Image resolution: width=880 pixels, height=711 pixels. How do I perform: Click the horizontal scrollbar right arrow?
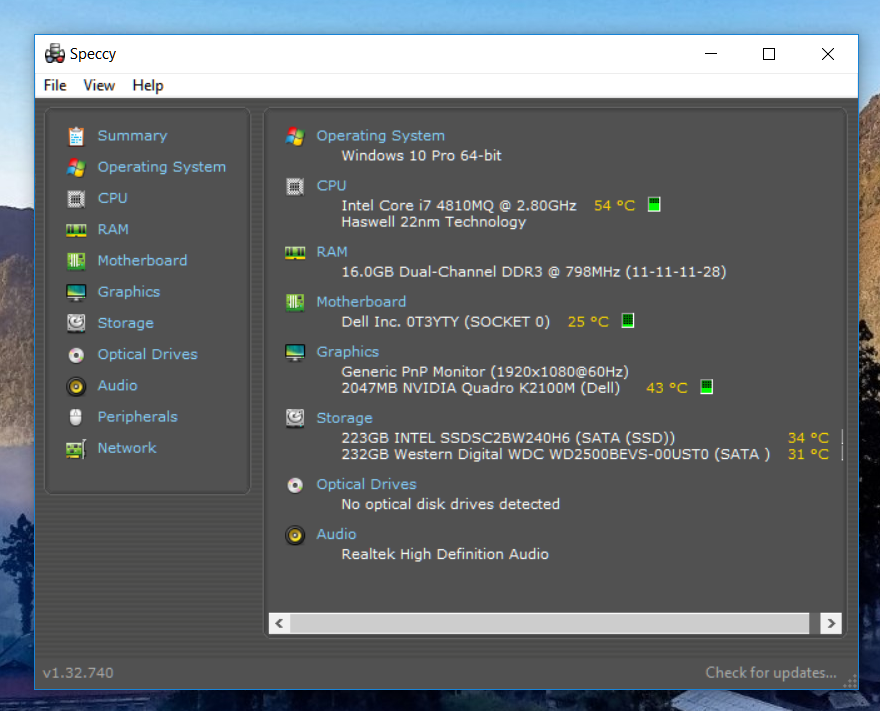click(x=831, y=623)
